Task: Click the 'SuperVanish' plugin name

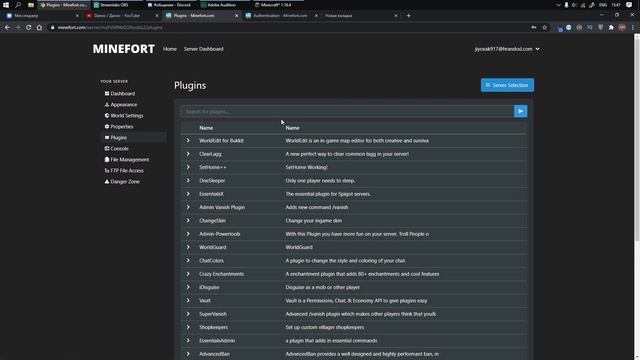Action: (x=213, y=314)
